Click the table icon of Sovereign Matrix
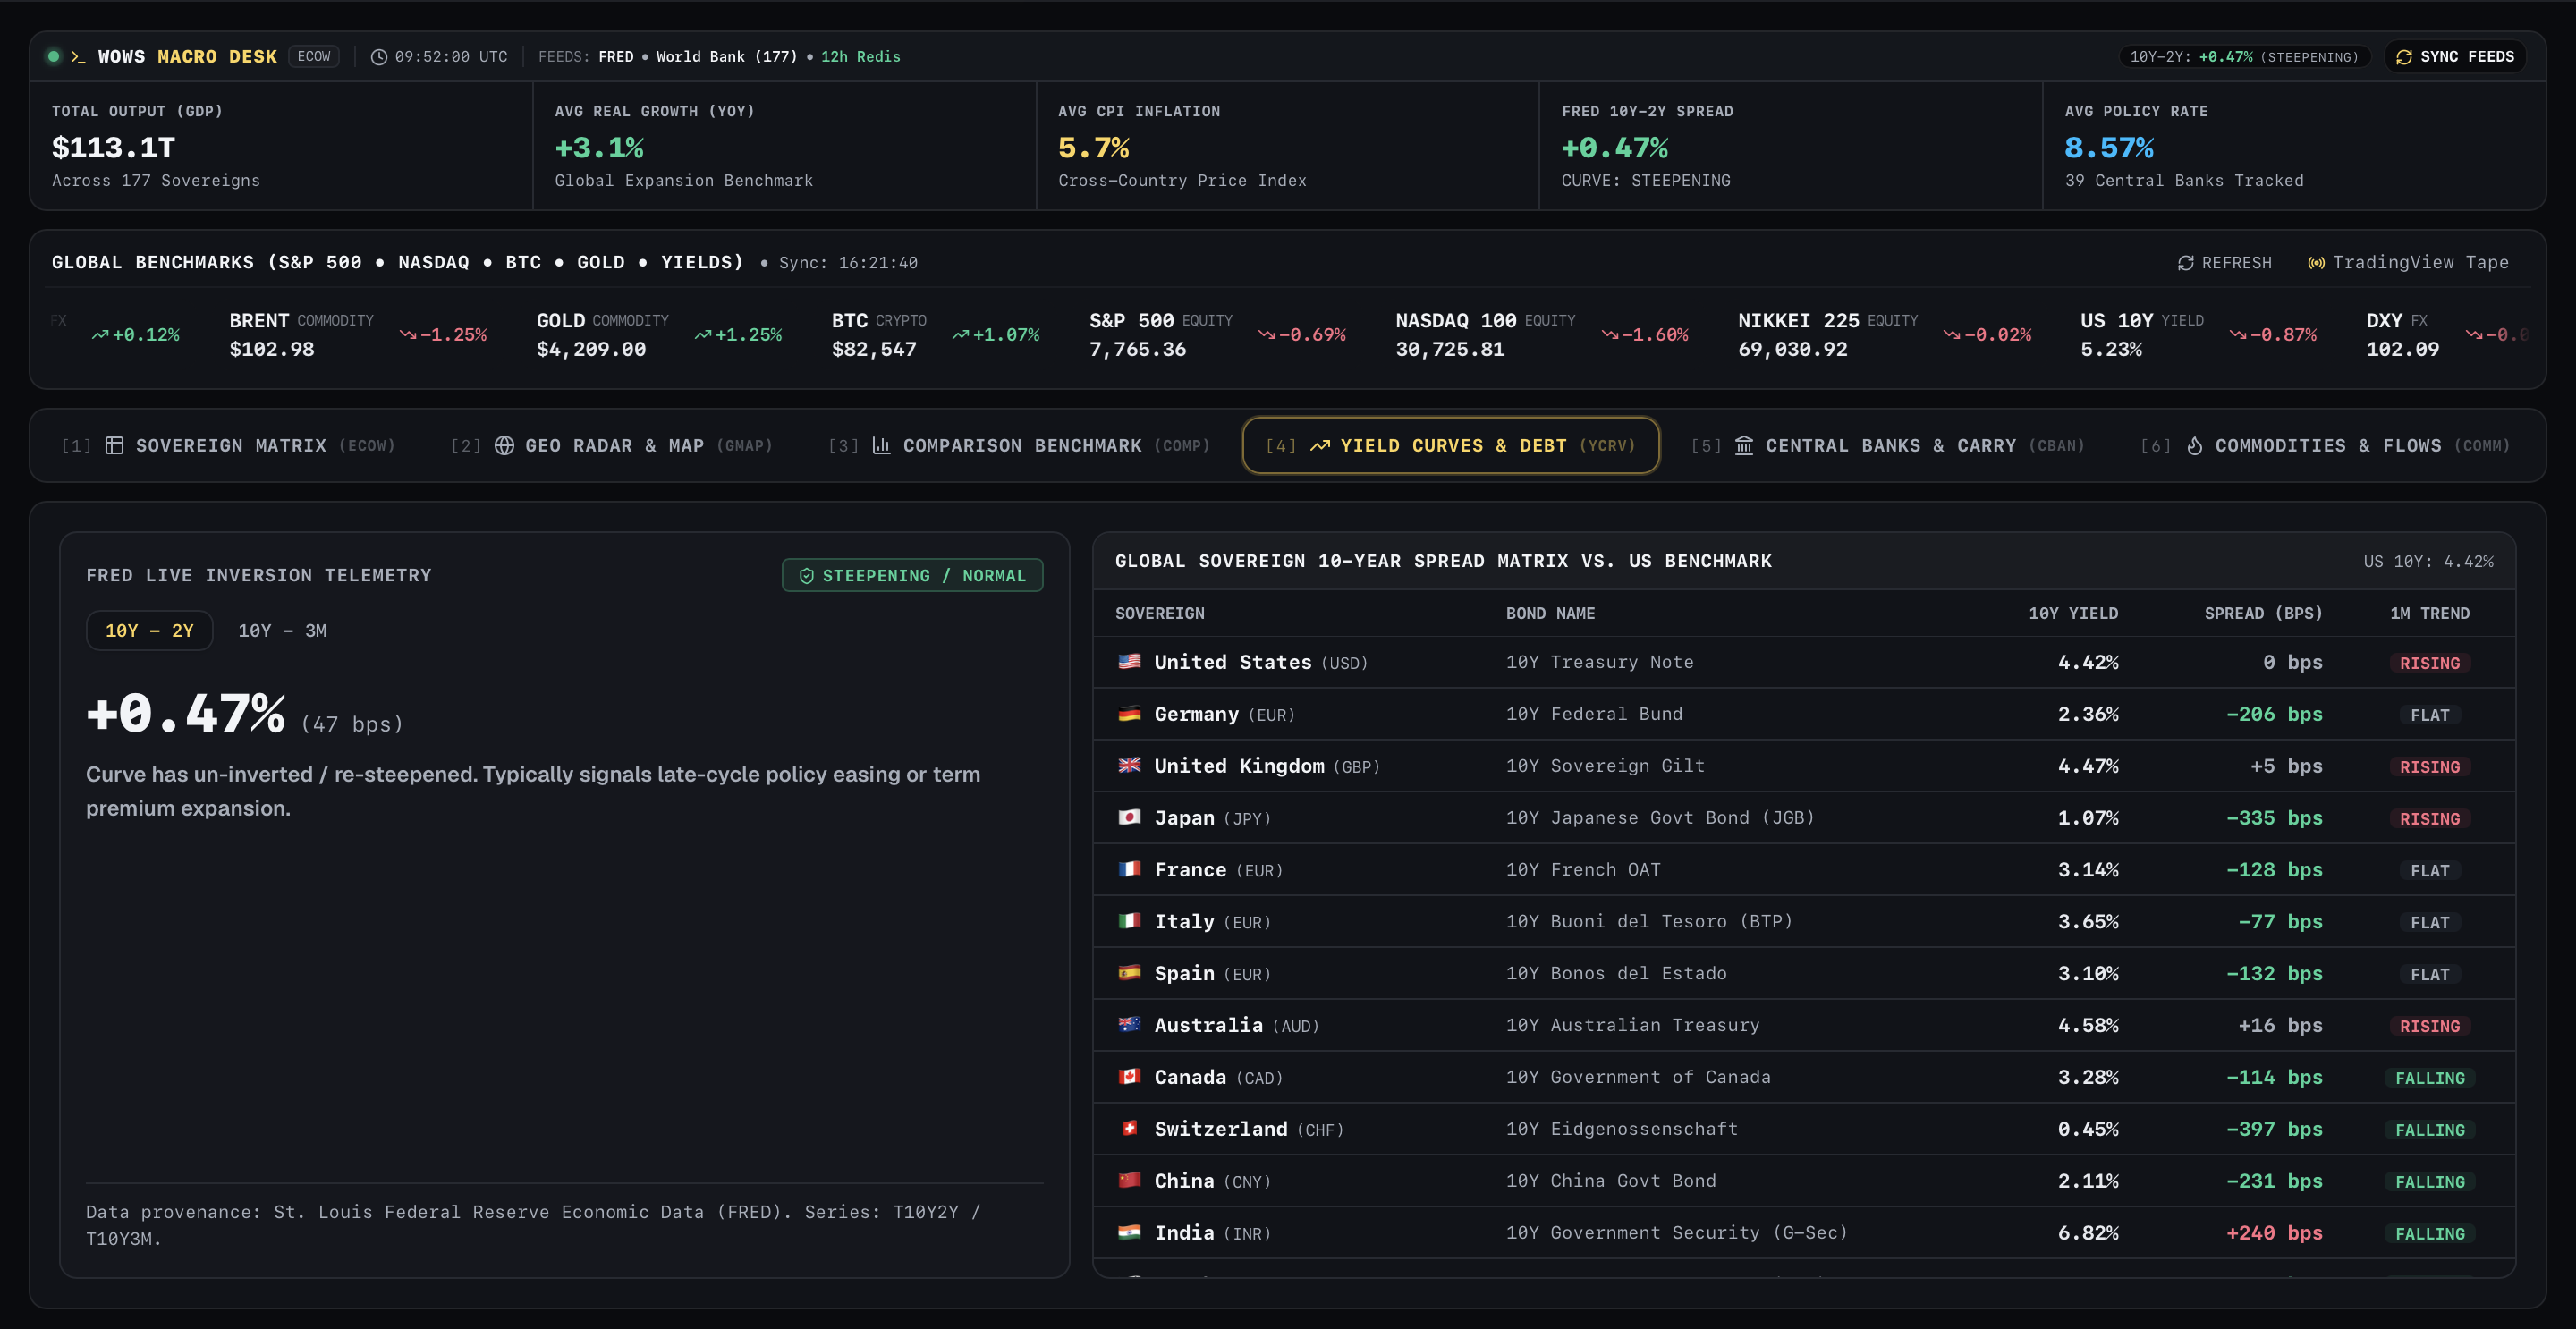The width and height of the screenshot is (2576, 1329). [x=115, y=445]
